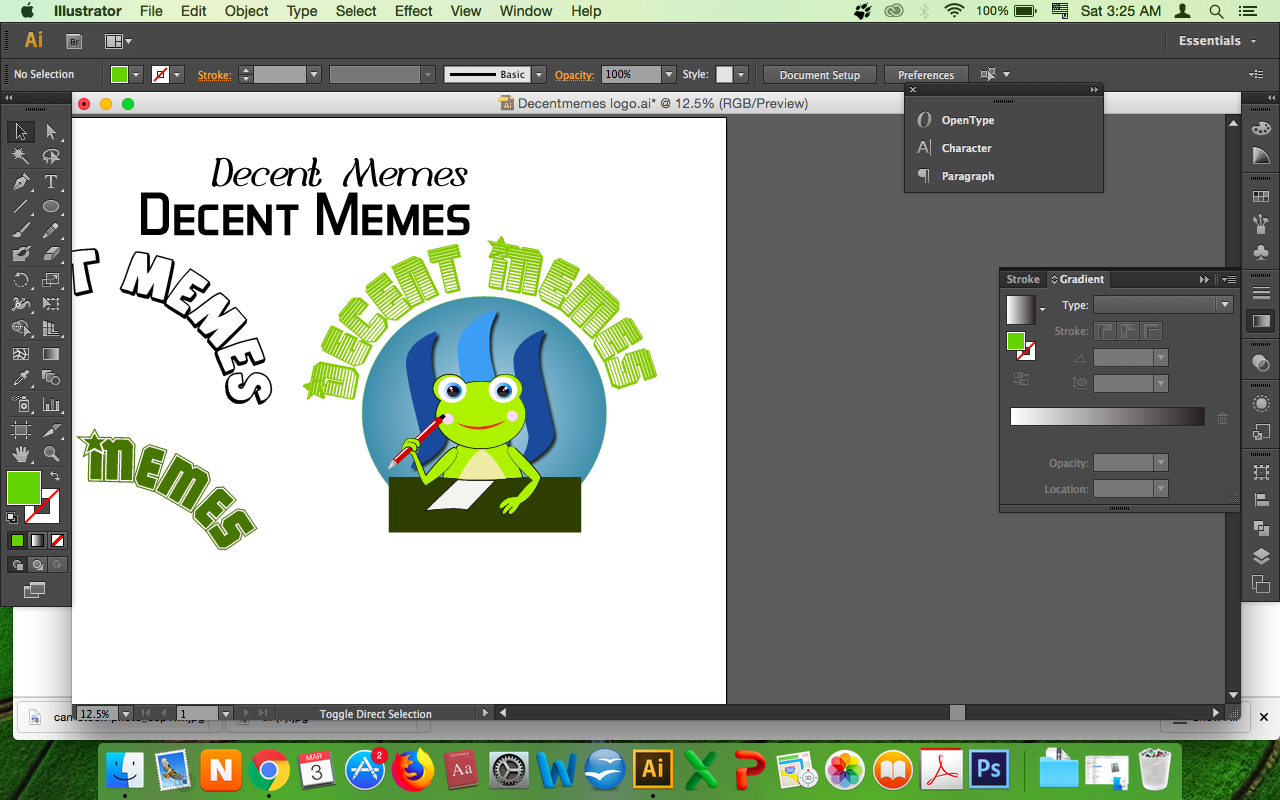The height and width of the screenshot is (800, 1280).
Task: Choose the Ellipse tool
Action: [x=51, y=207]
